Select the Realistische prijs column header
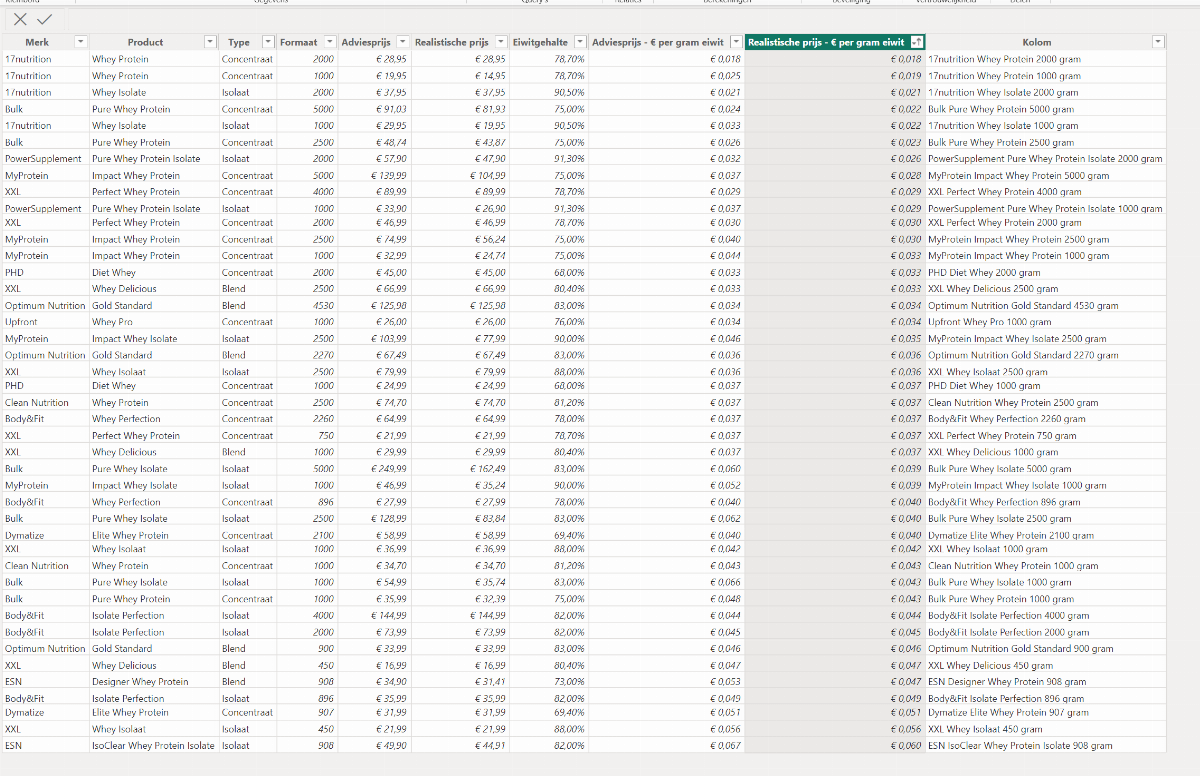The width and height of the screenshot is (1200, 776). click(452, 42)
